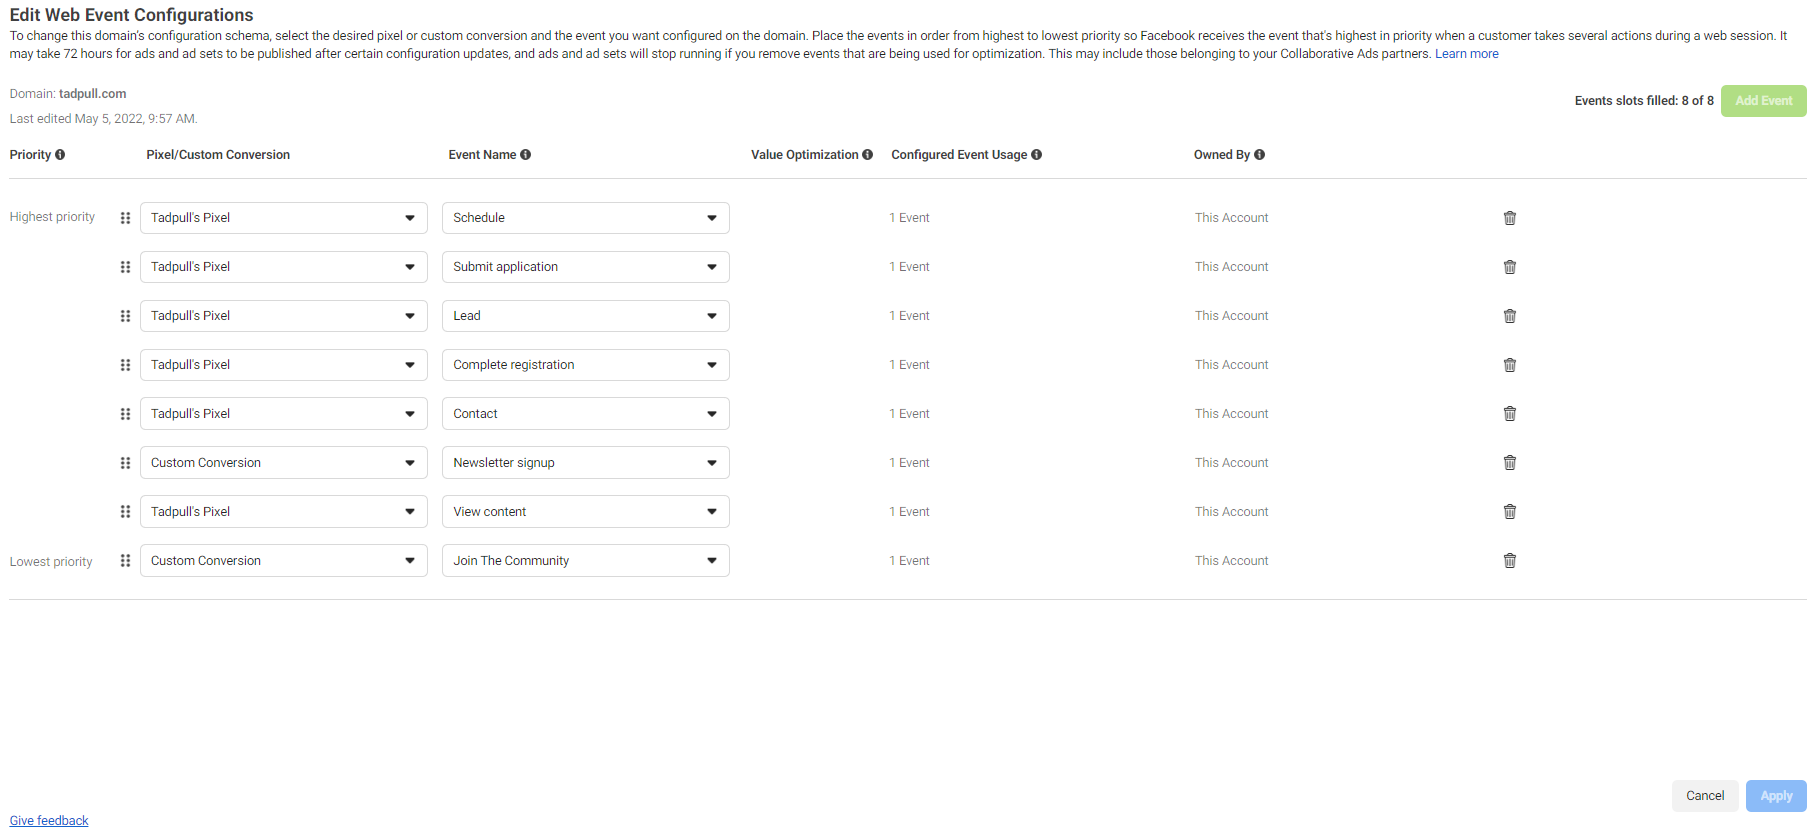Screen dimensions: 1818x830
Task: Open pixel dropdown in Complete registration row
Action: (284, 365)
